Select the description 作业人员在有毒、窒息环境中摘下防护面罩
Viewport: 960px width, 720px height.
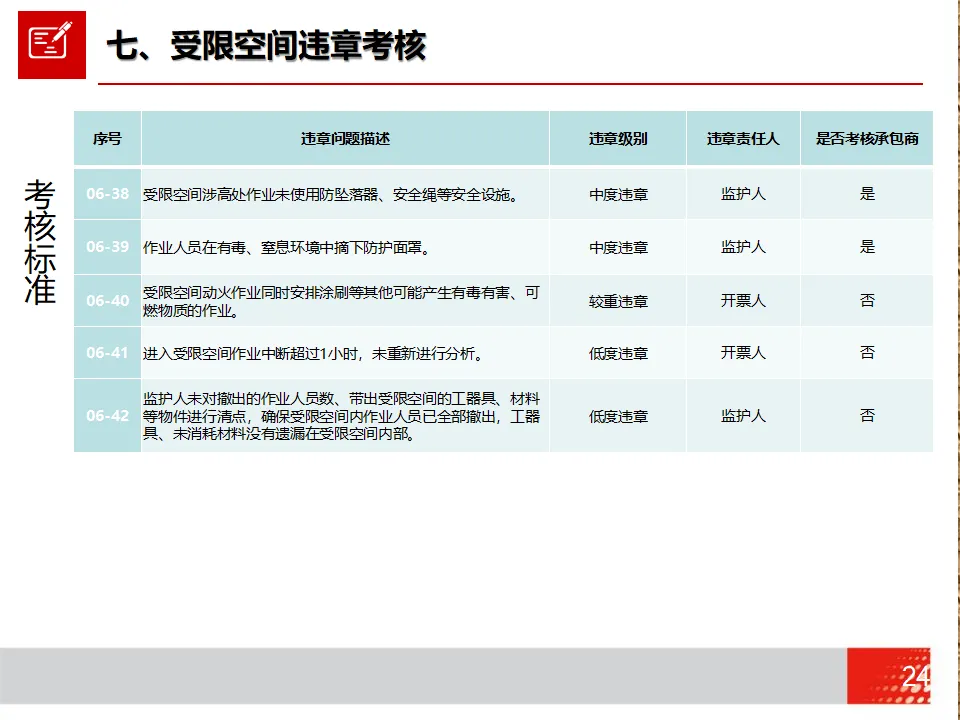287,248
